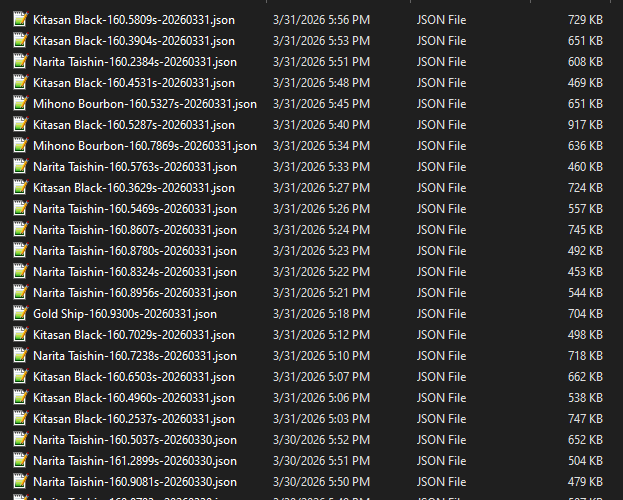Click the file icon of Narita Taishin-161.2899s-20260330.json

21,461
